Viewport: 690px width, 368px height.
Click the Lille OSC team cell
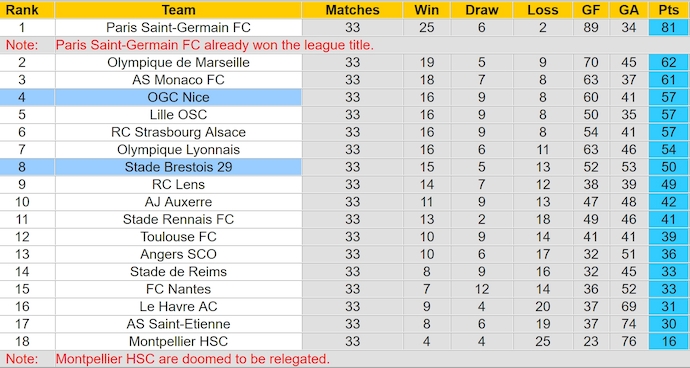[178, 114]
